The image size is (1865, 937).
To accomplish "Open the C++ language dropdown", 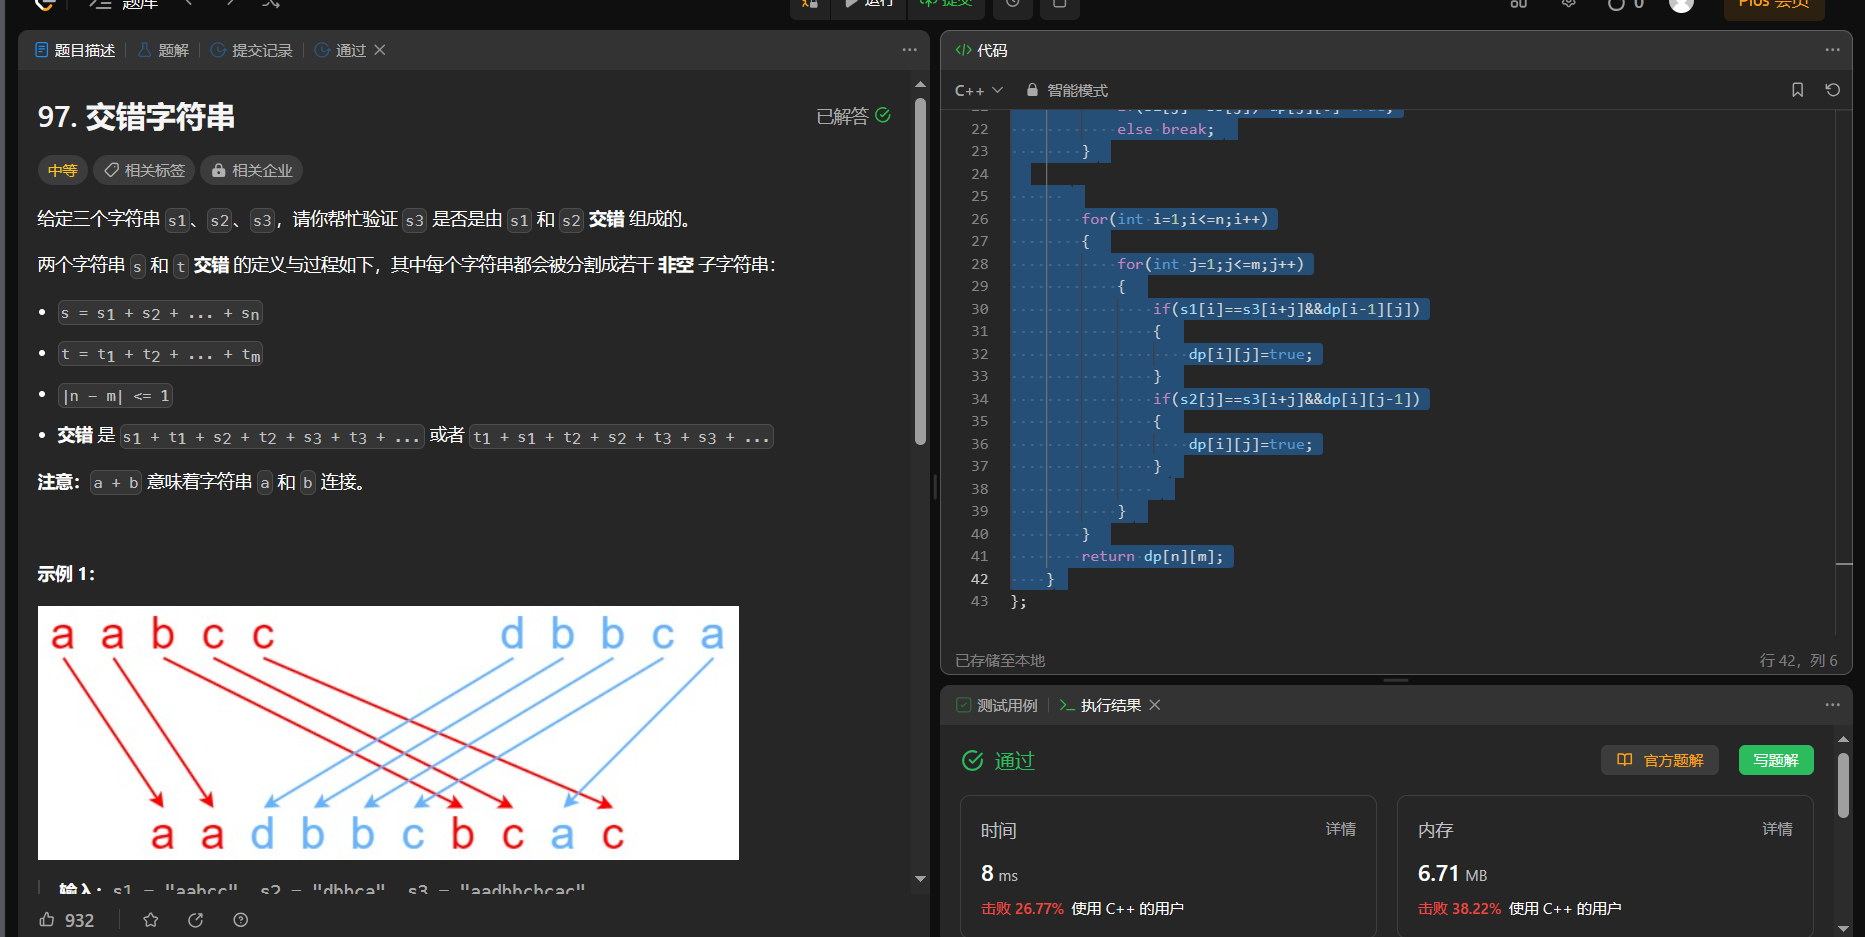I will (x=978, y=90).
